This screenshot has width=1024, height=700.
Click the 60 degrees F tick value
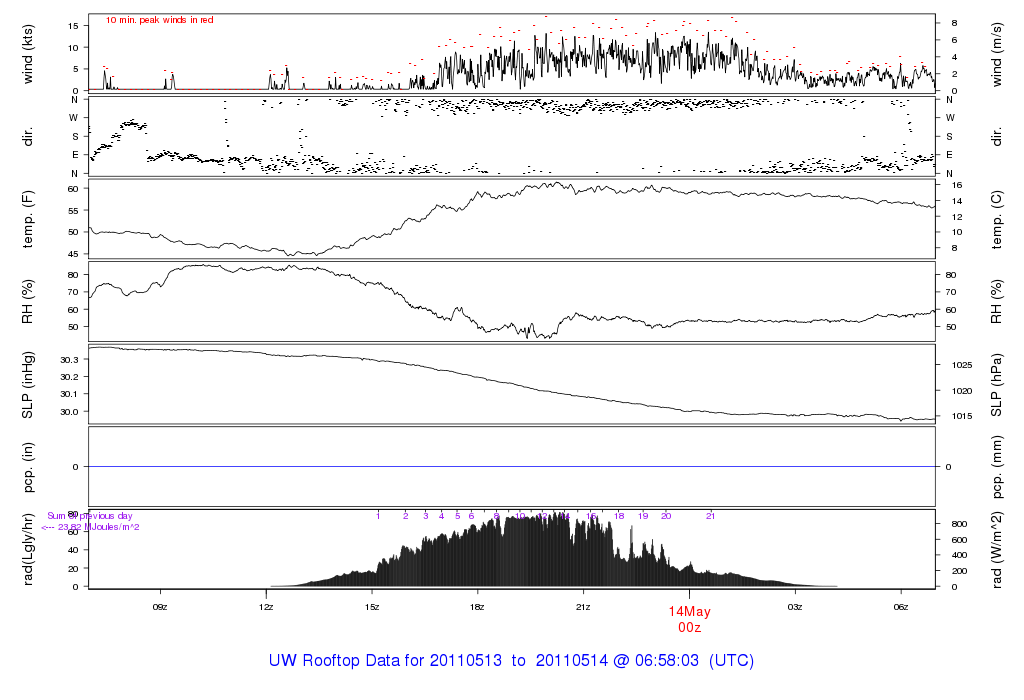point(73,189)
